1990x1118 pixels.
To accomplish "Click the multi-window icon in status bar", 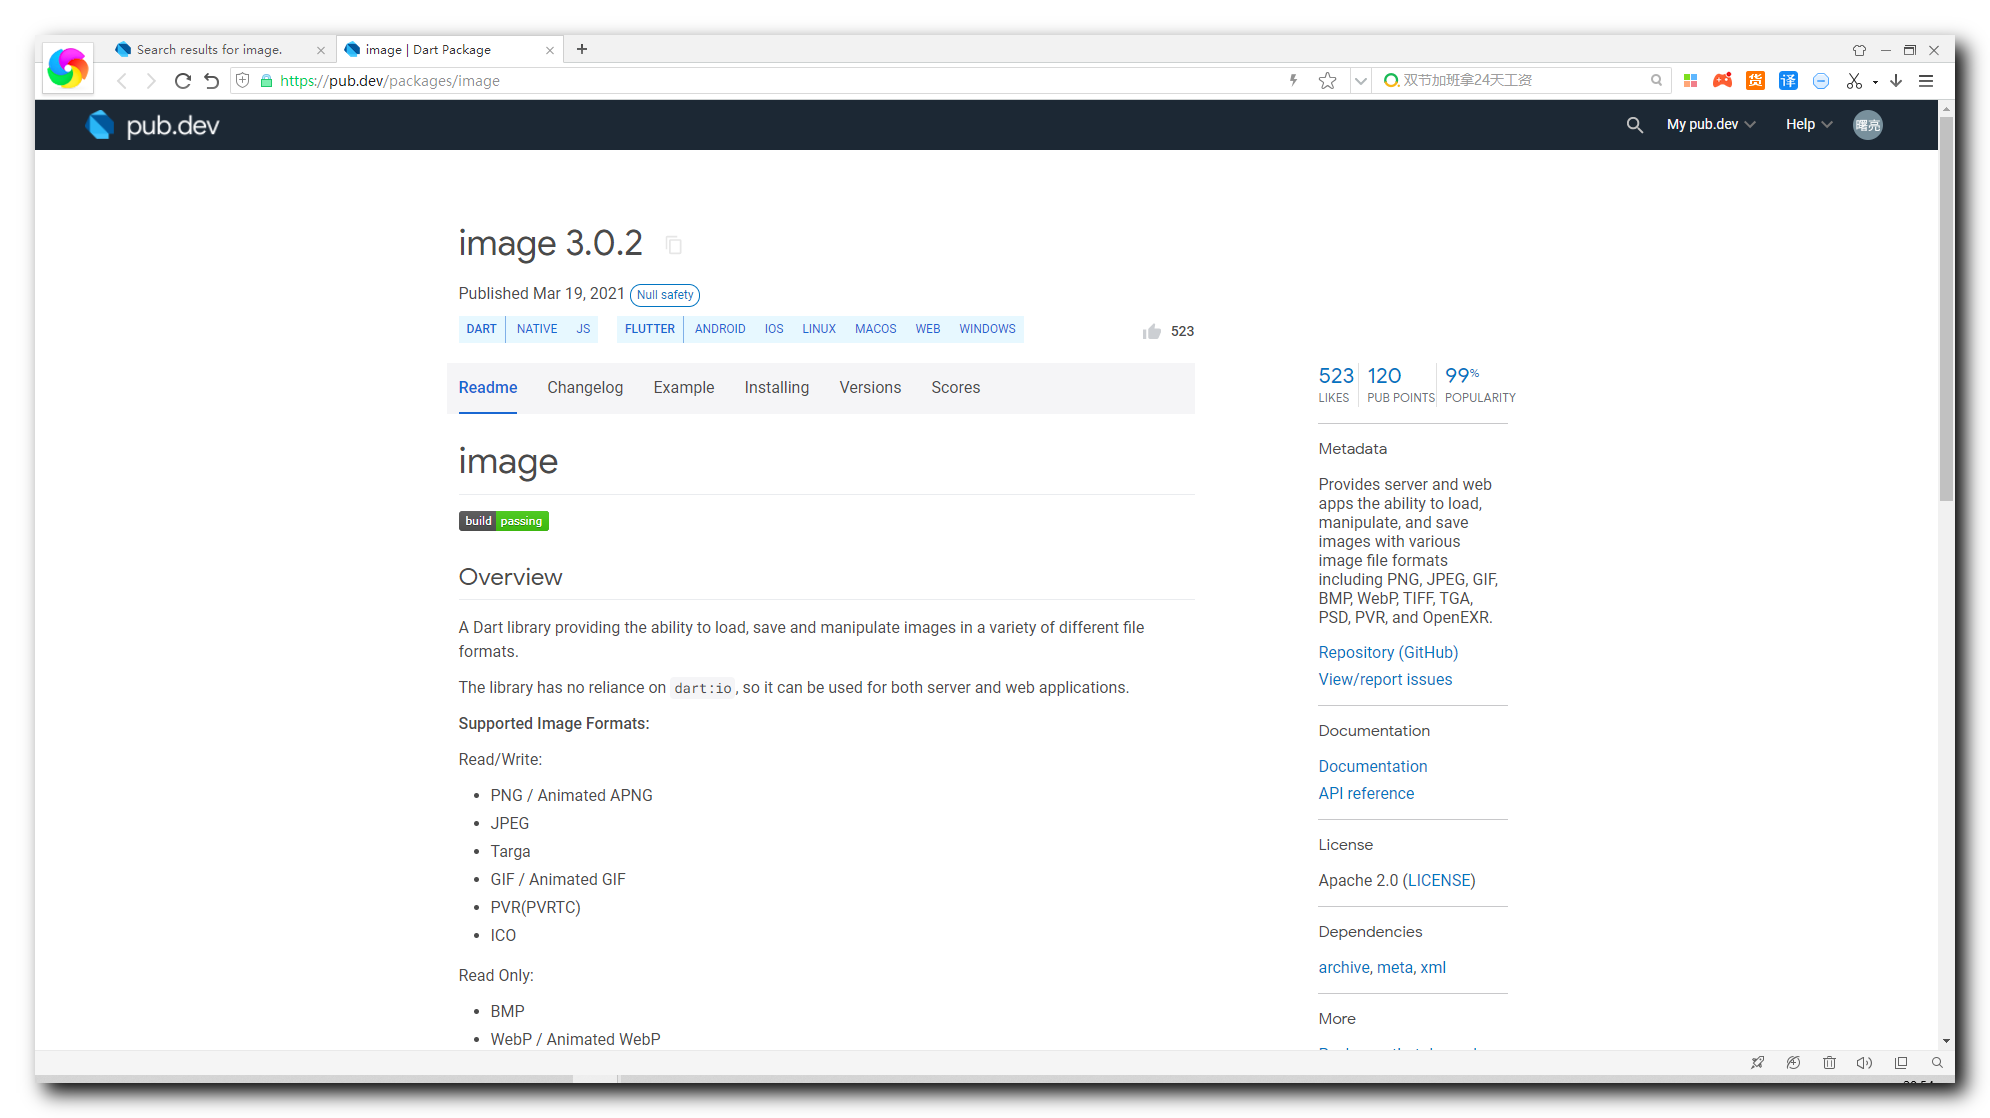I will tap(1901, 1063).
